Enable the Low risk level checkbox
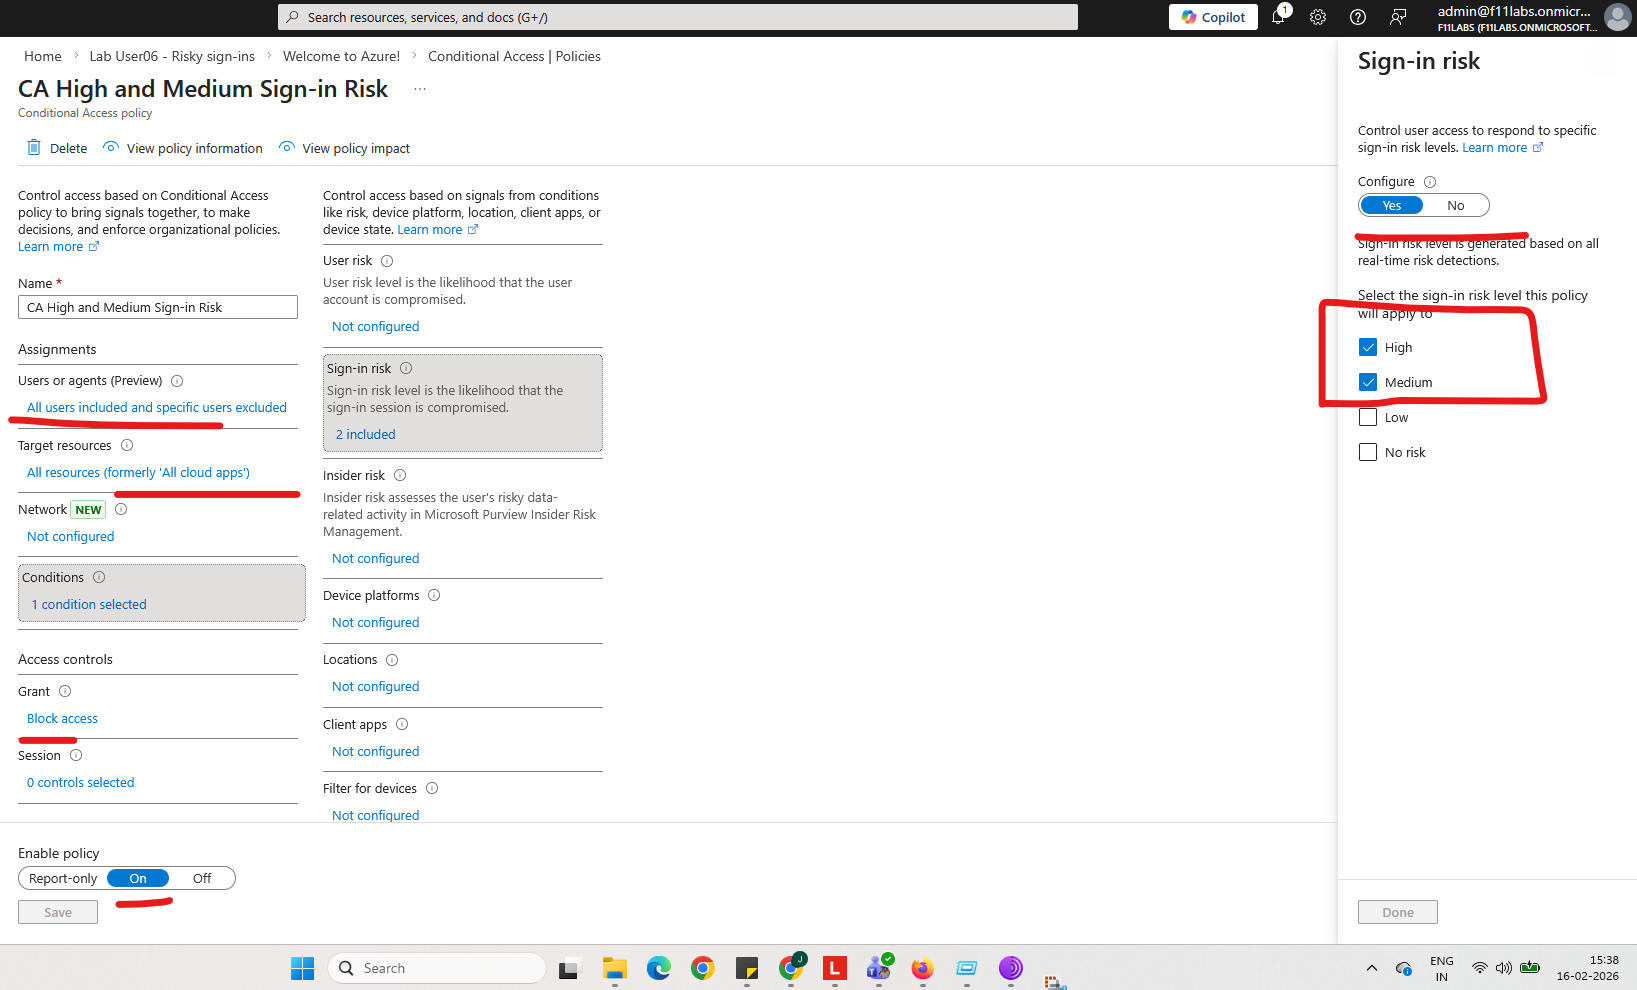 pos(1368,417)
